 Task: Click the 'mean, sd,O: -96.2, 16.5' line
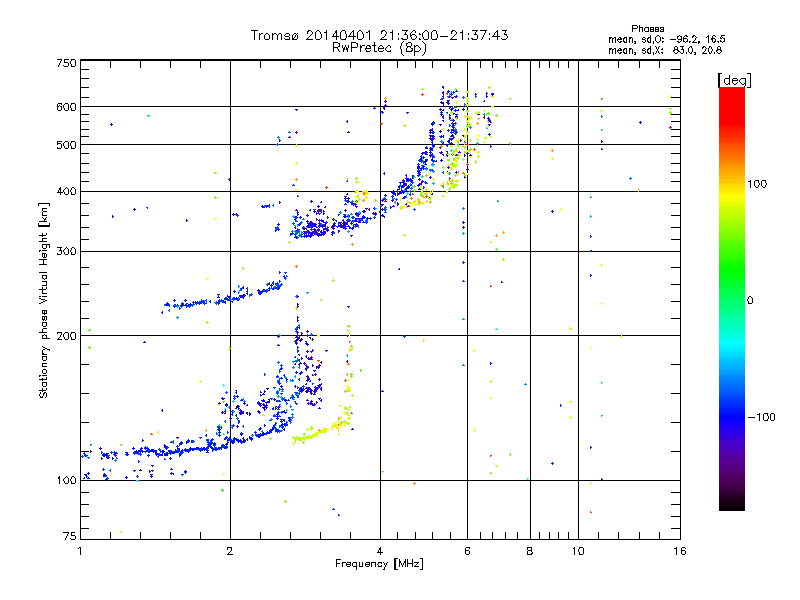pos(666,39)
